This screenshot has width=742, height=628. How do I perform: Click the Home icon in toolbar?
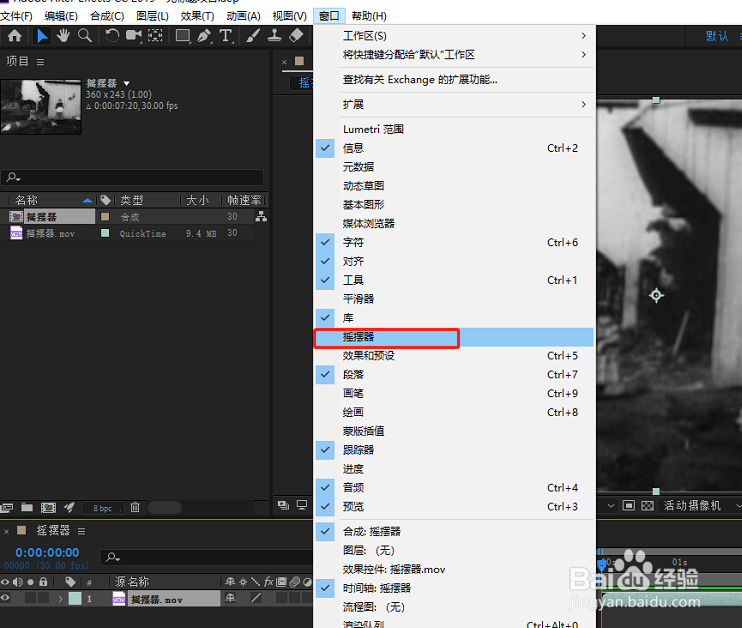15,35
